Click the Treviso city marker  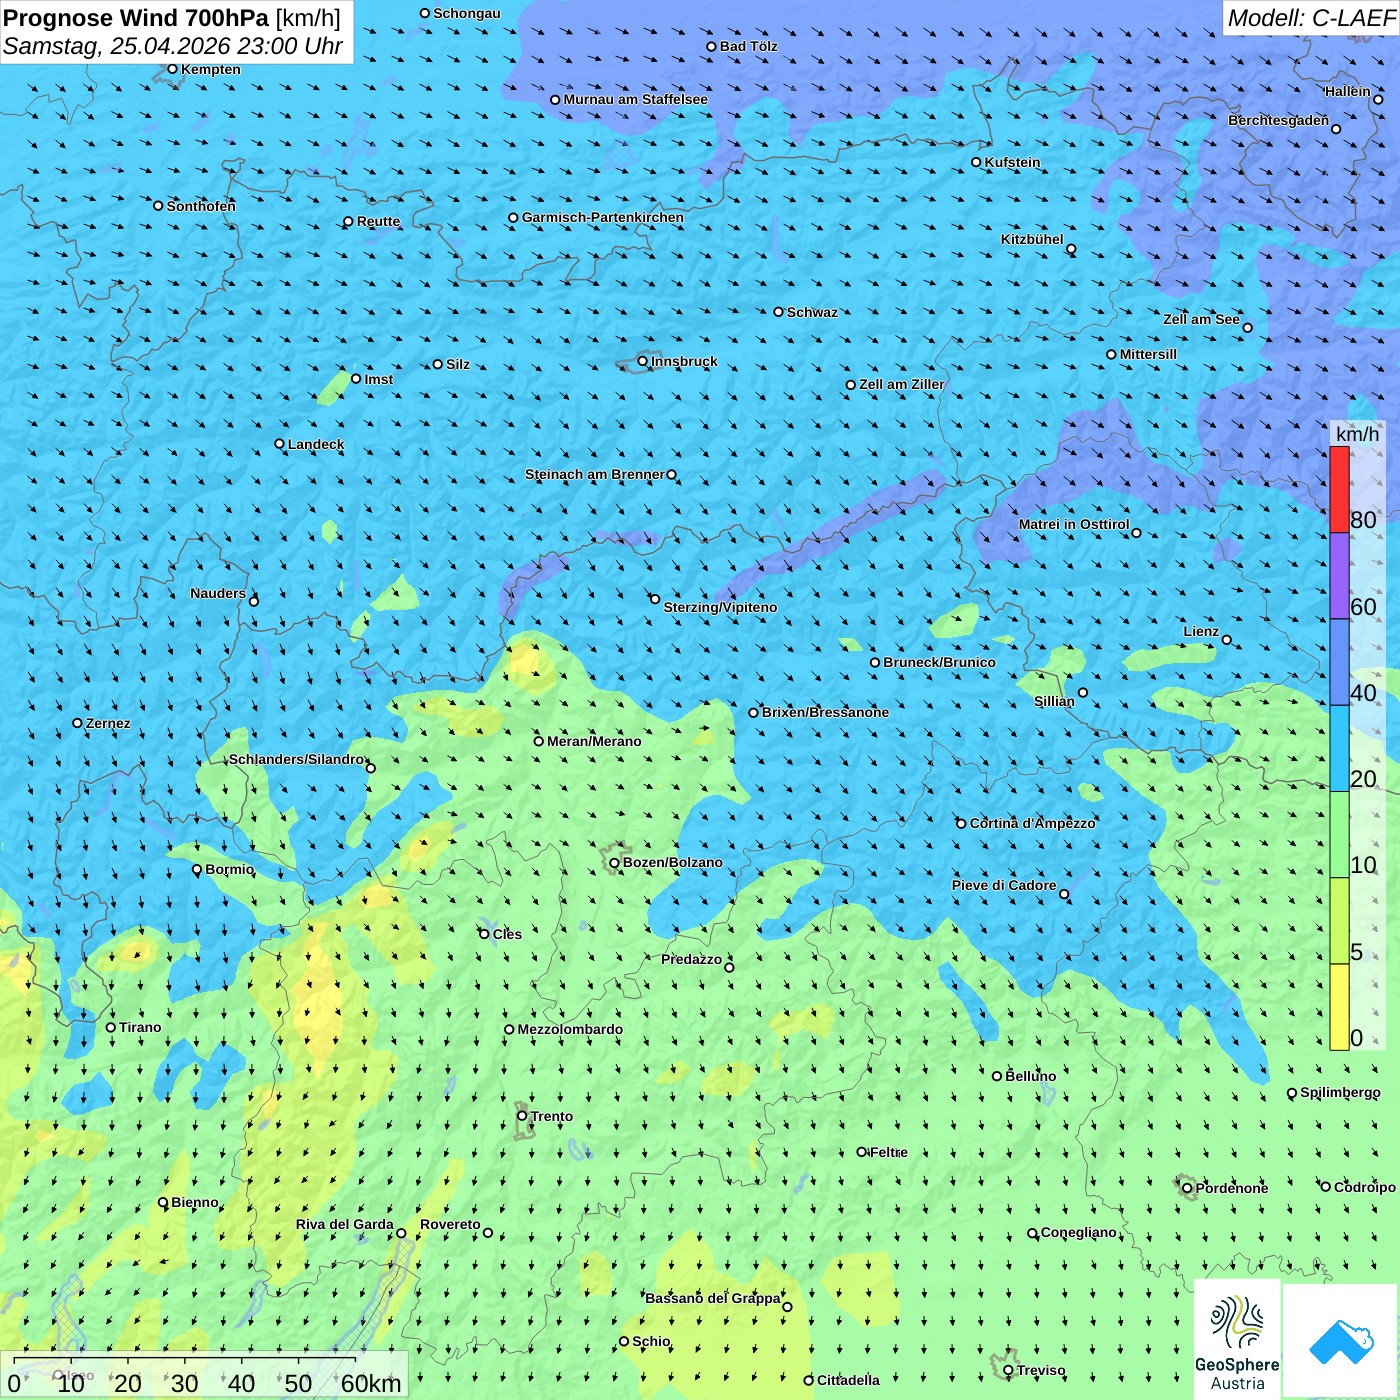[1008, 1370]
